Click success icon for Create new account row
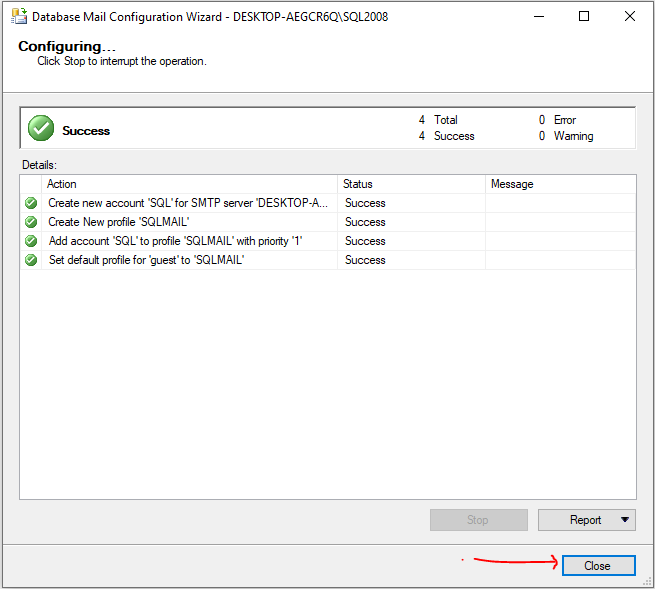The image size is (655, 589). [x=31, y=203]
